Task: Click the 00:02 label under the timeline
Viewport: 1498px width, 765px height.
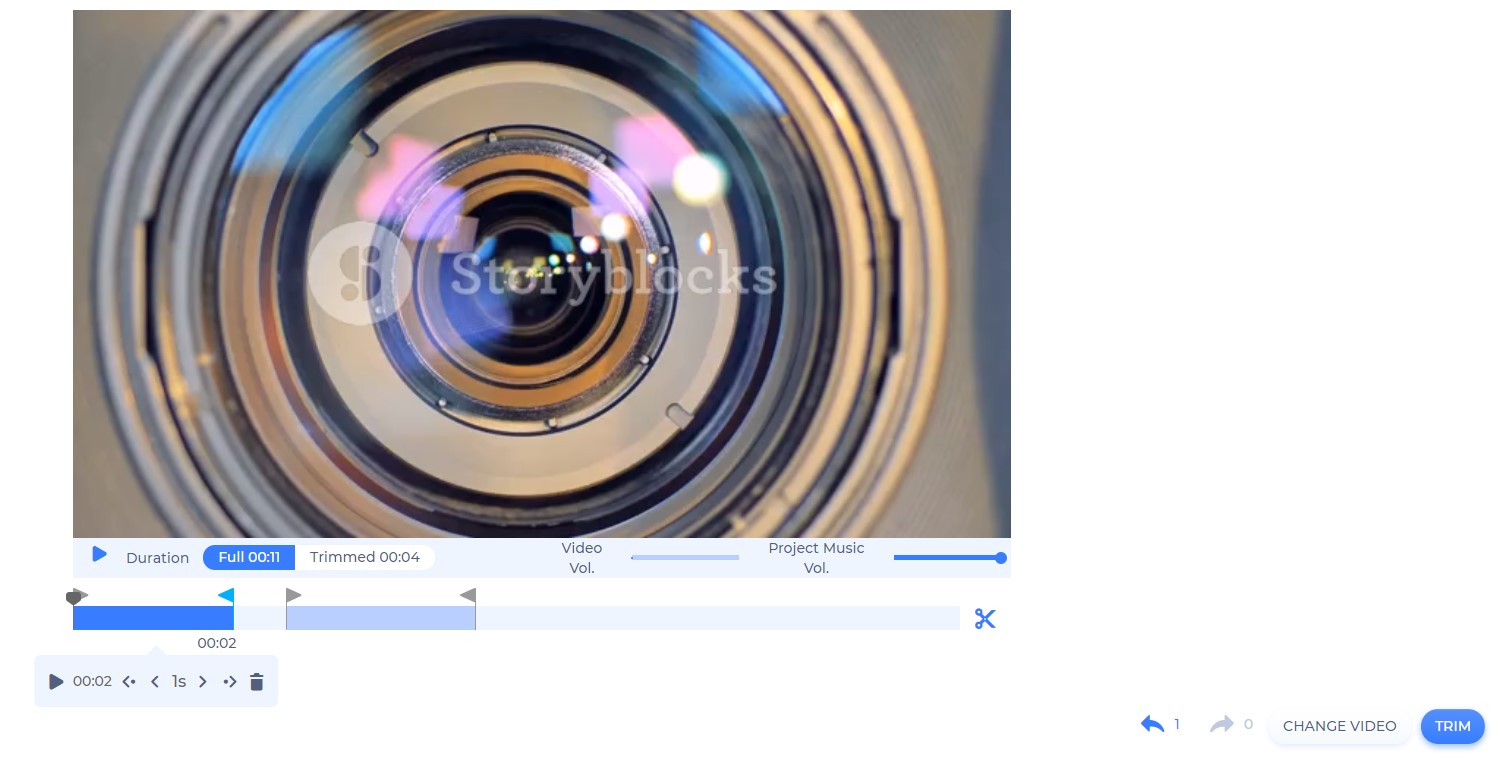Action: [217, 643]
